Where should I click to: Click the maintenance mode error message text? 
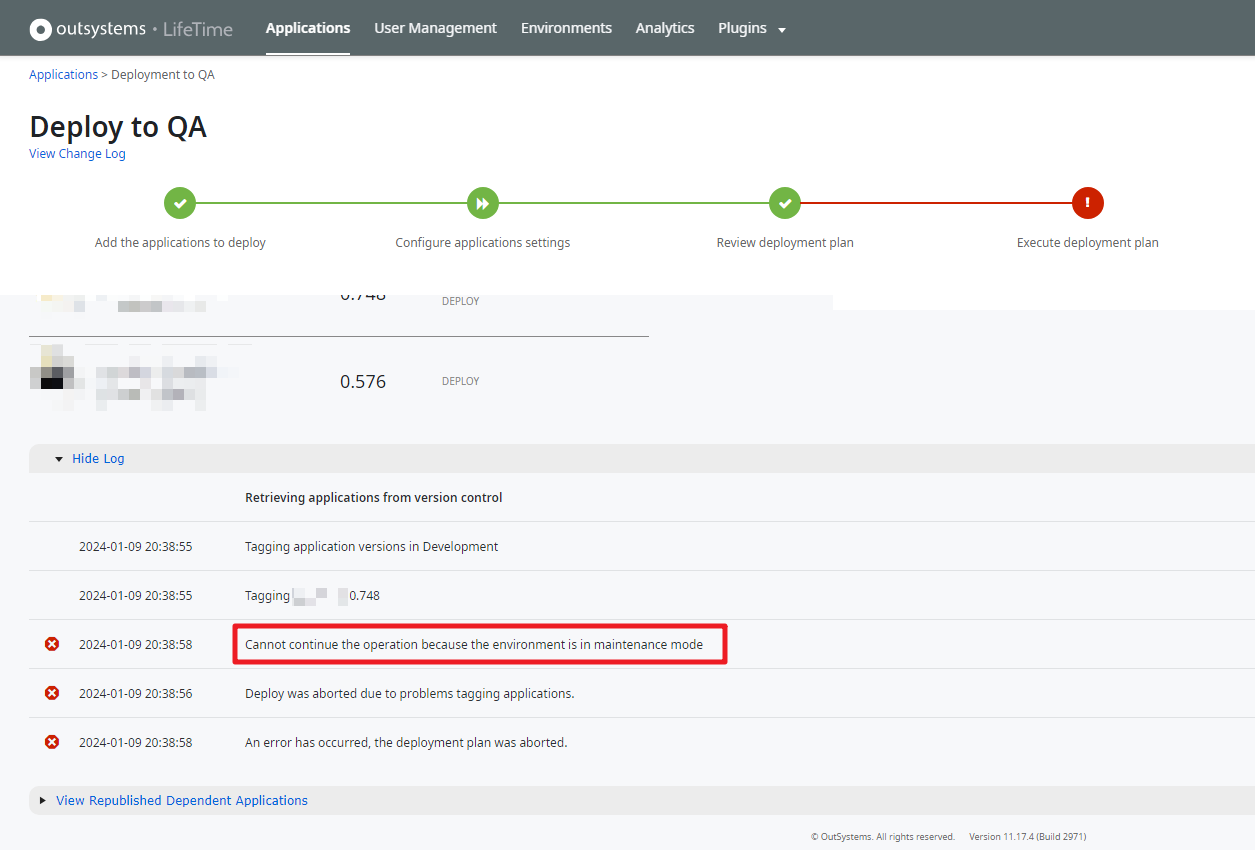(x=474, y=645)
